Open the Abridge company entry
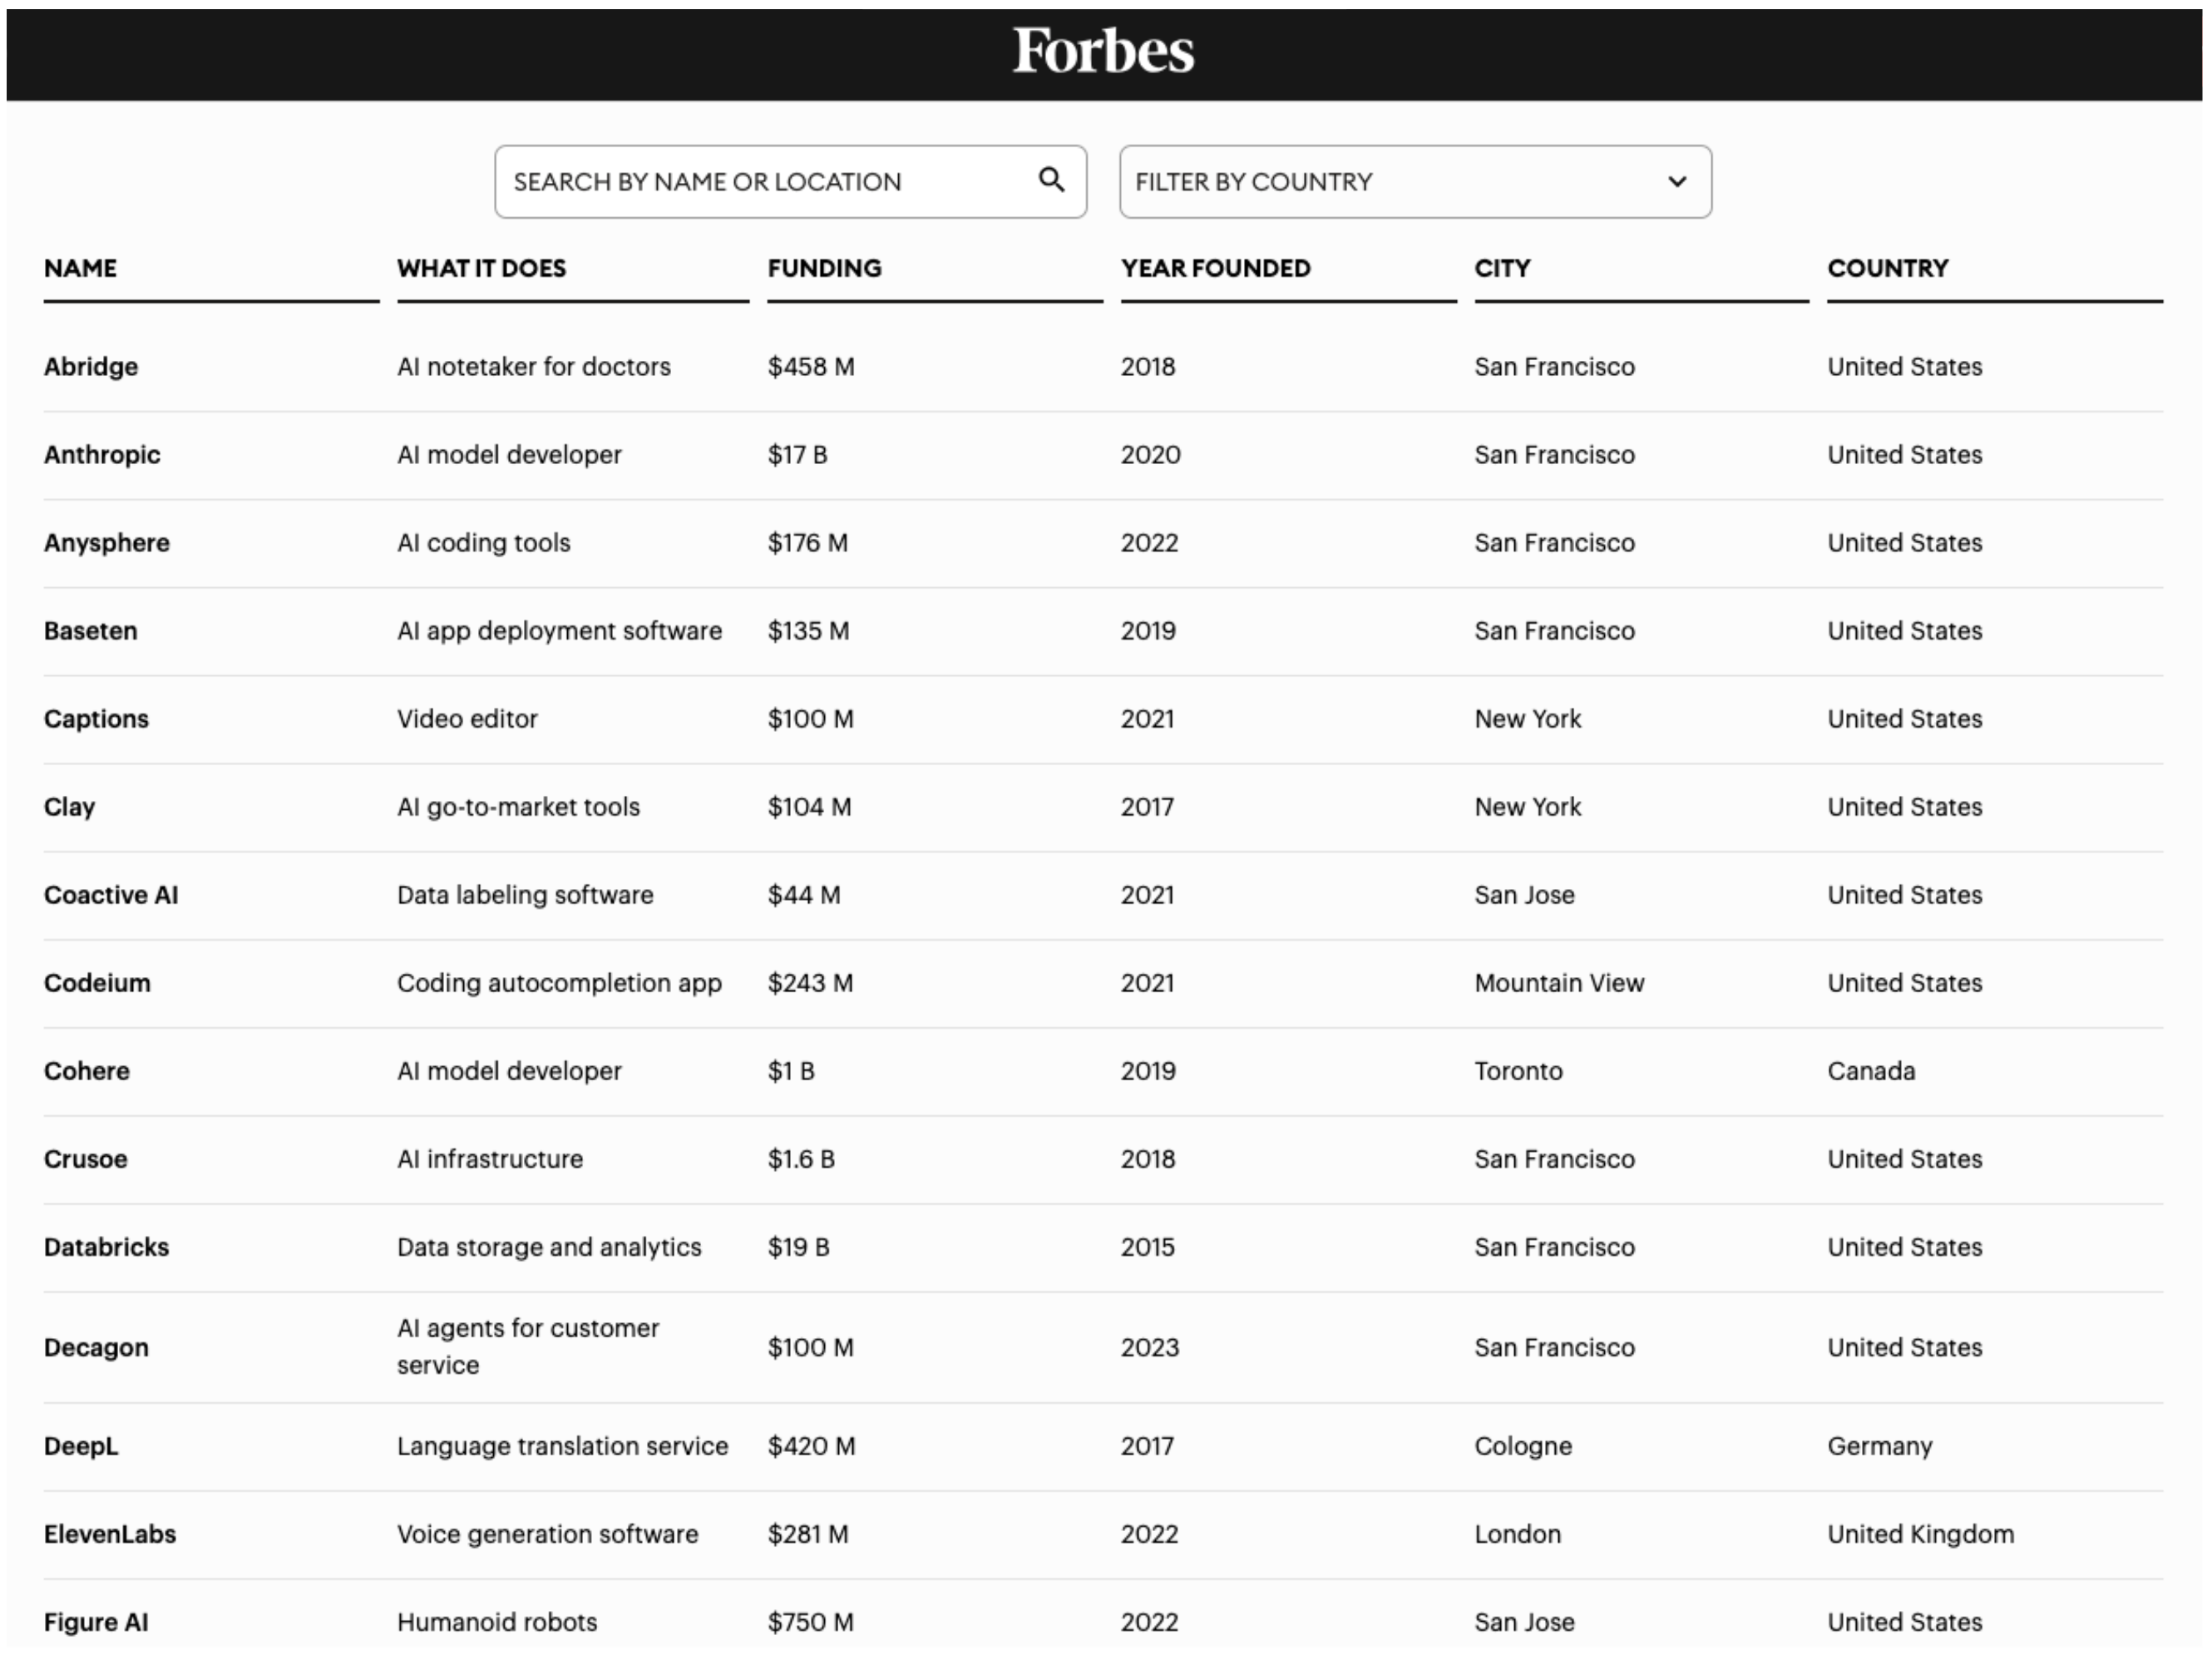 [91, 367]
